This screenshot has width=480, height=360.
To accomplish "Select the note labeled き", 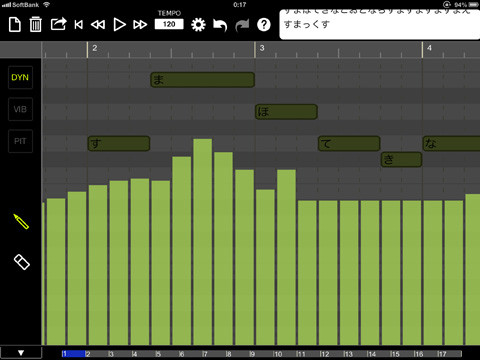I will click(x=401, y=160).
